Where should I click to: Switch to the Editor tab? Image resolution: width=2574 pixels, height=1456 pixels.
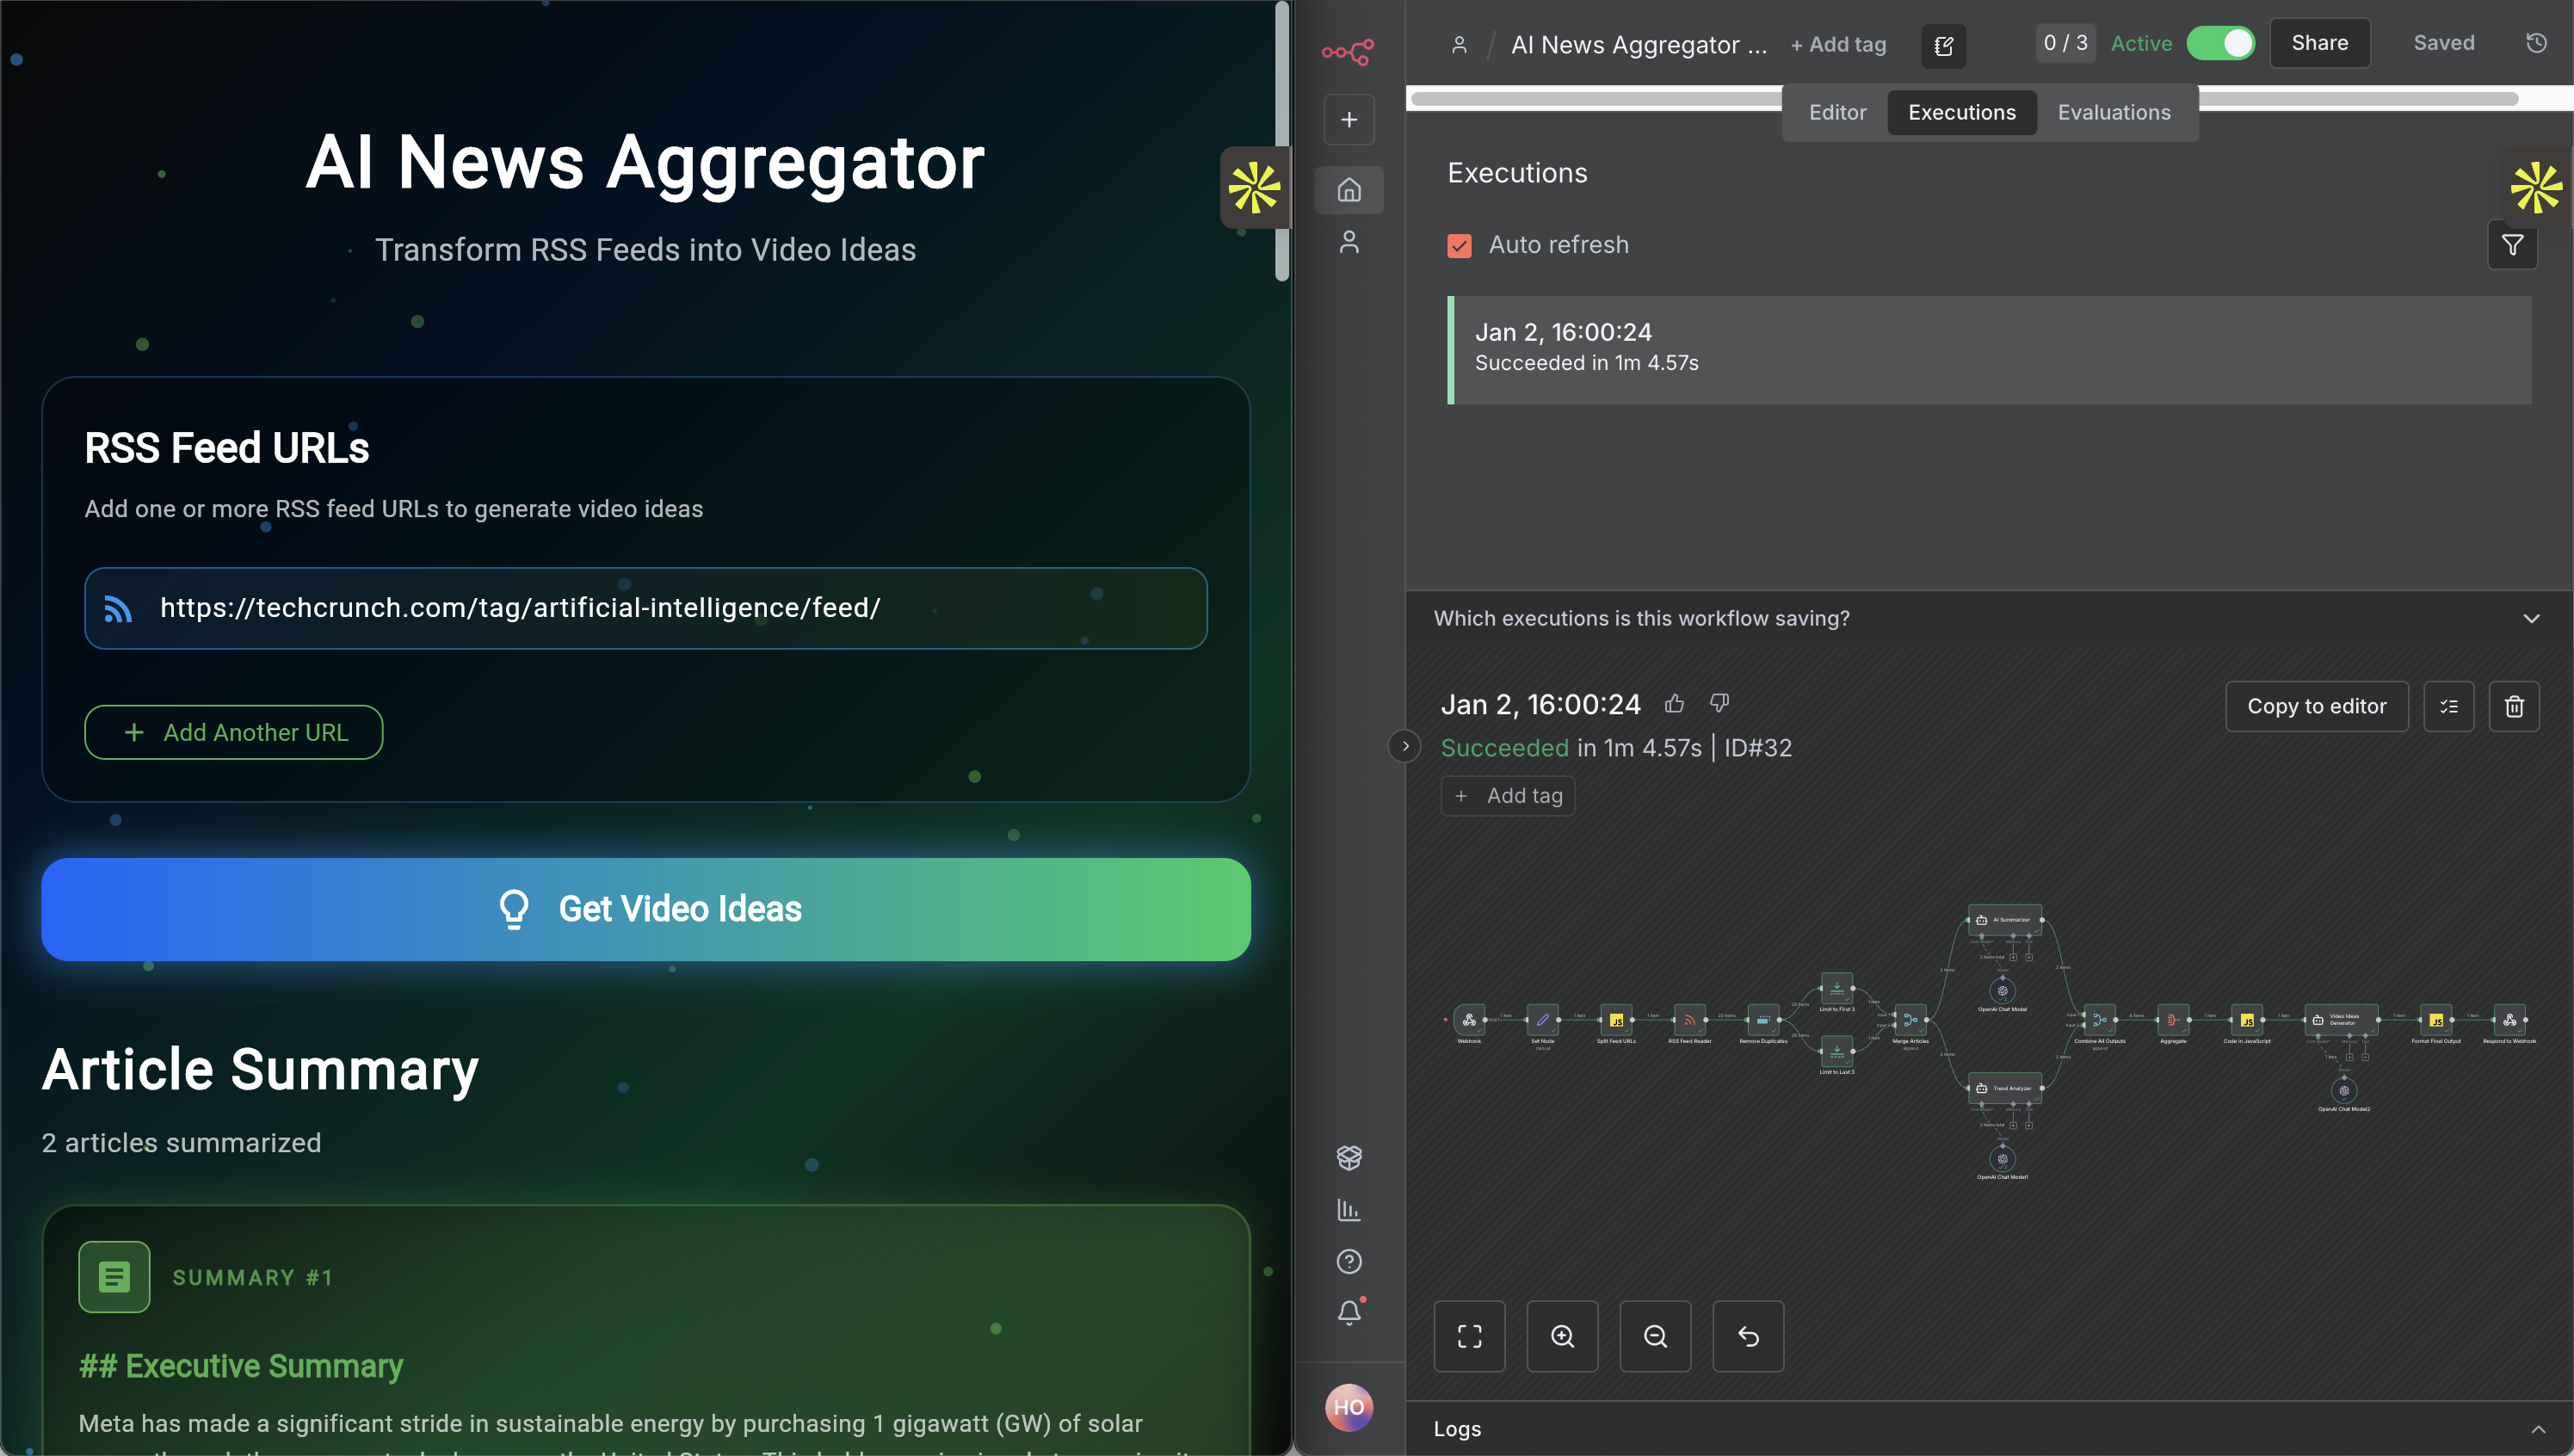point(1837,112)
